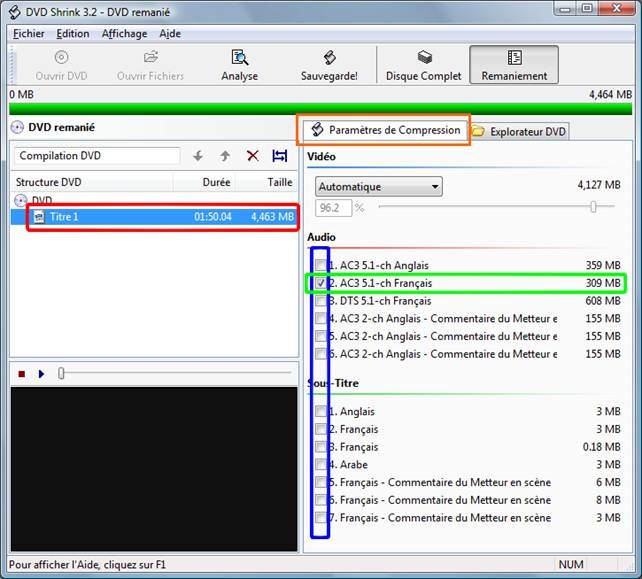Check audio track 4 AC3 2-ch Anglais
The width and height of the screenshot is (642, 579).
[x=320, y=319]
